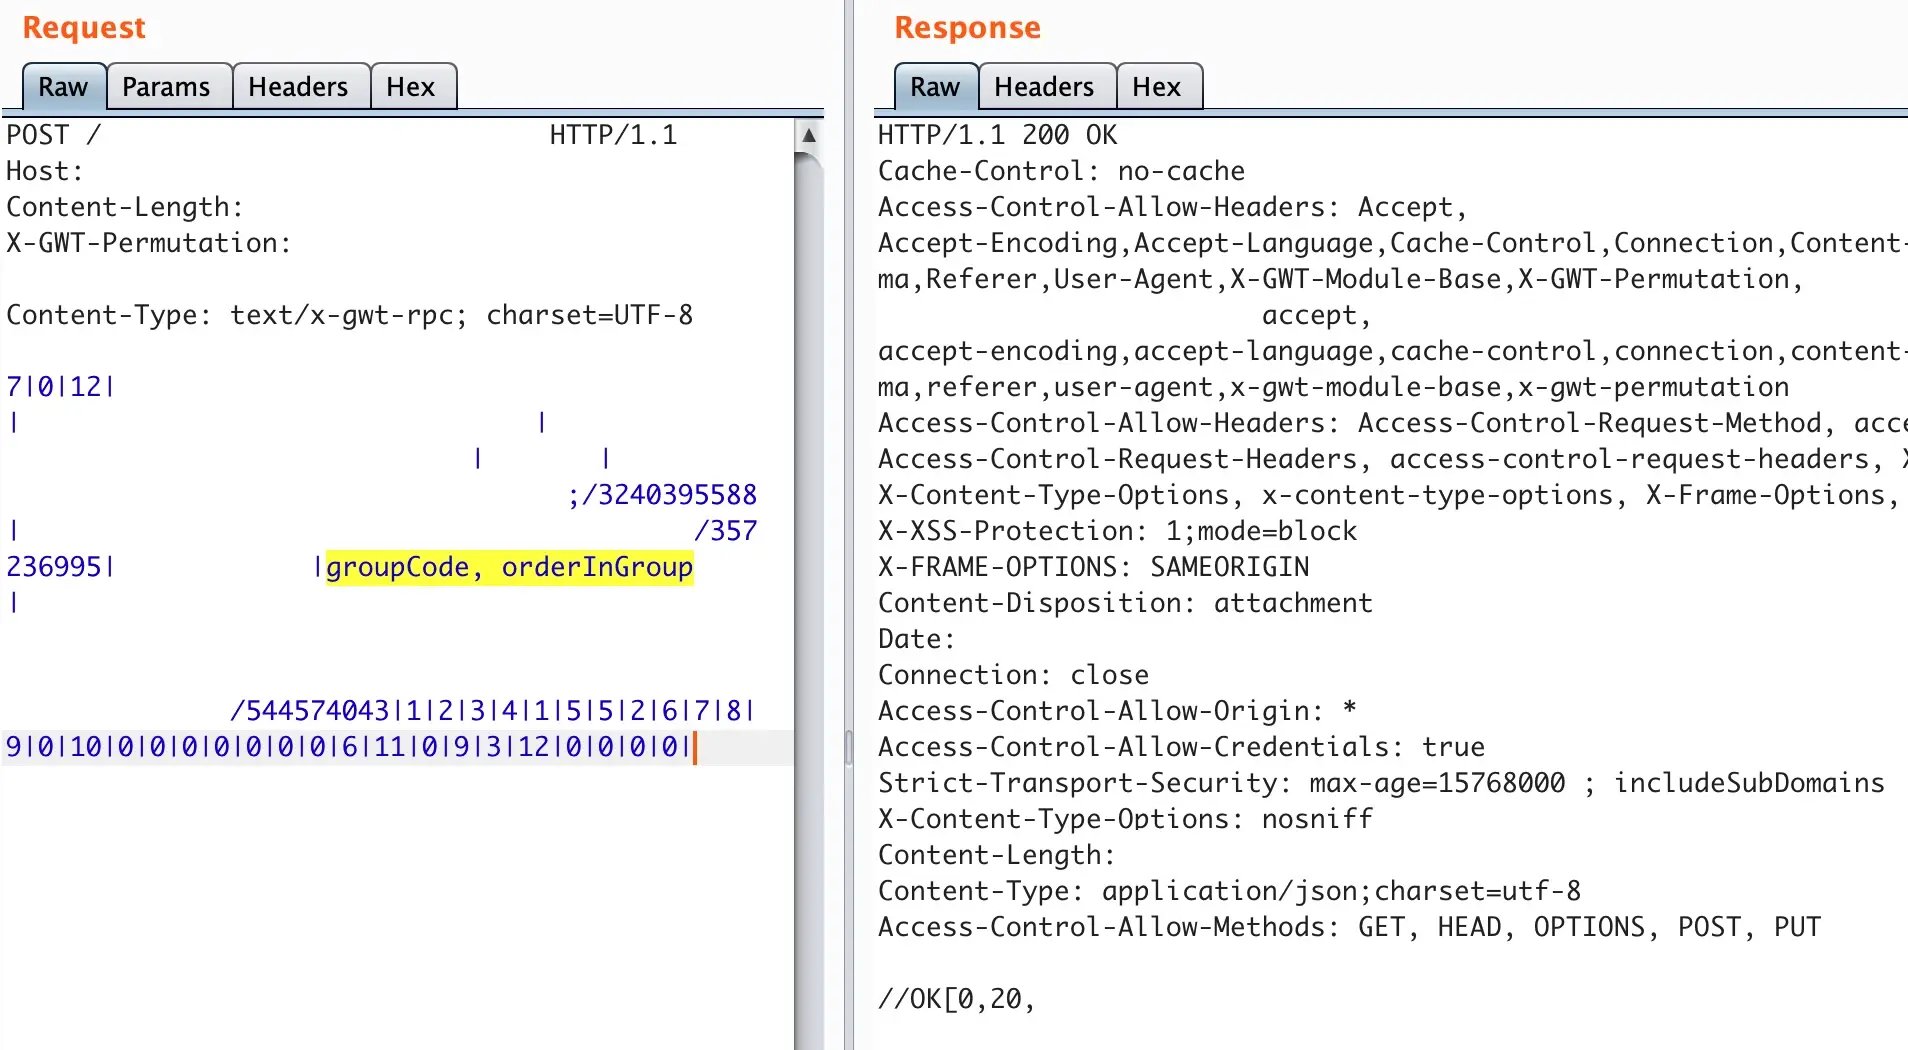Click the X-GWT-Permutation header line
The image size is (1908, 1050).
point(148,243)
